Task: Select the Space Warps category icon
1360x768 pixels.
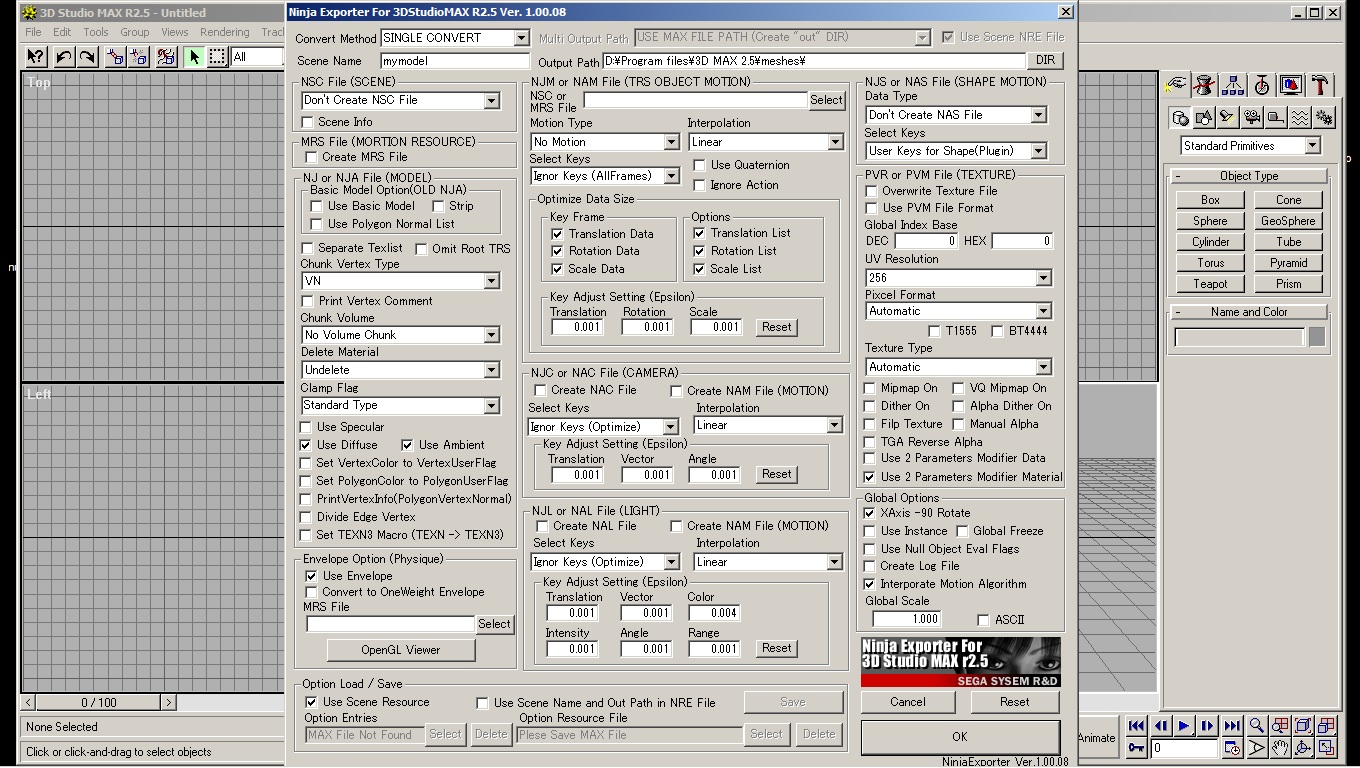Action: (x=1300, y=118)
